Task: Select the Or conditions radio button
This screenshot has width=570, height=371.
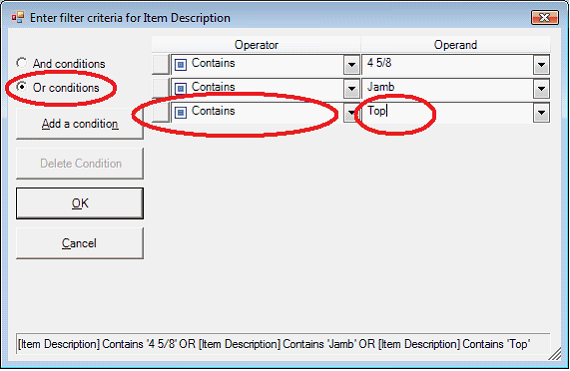Action: point(22,87)
